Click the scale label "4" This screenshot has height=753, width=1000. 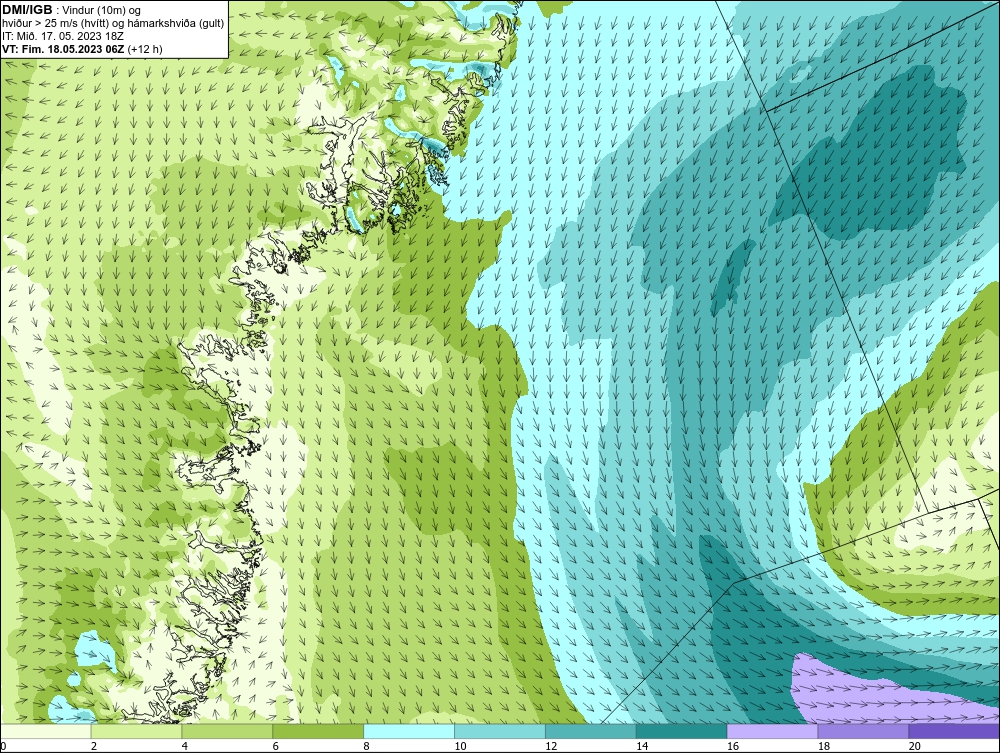point(184,746)
